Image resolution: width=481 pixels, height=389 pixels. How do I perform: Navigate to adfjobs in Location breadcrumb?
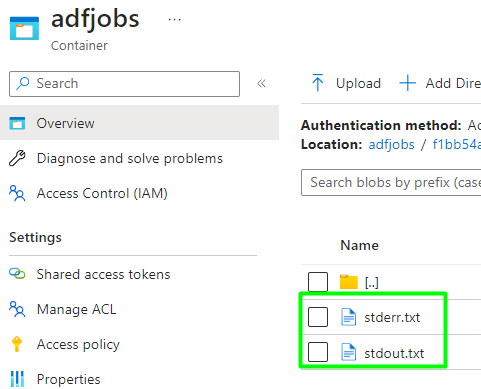[x=391, y=145]
